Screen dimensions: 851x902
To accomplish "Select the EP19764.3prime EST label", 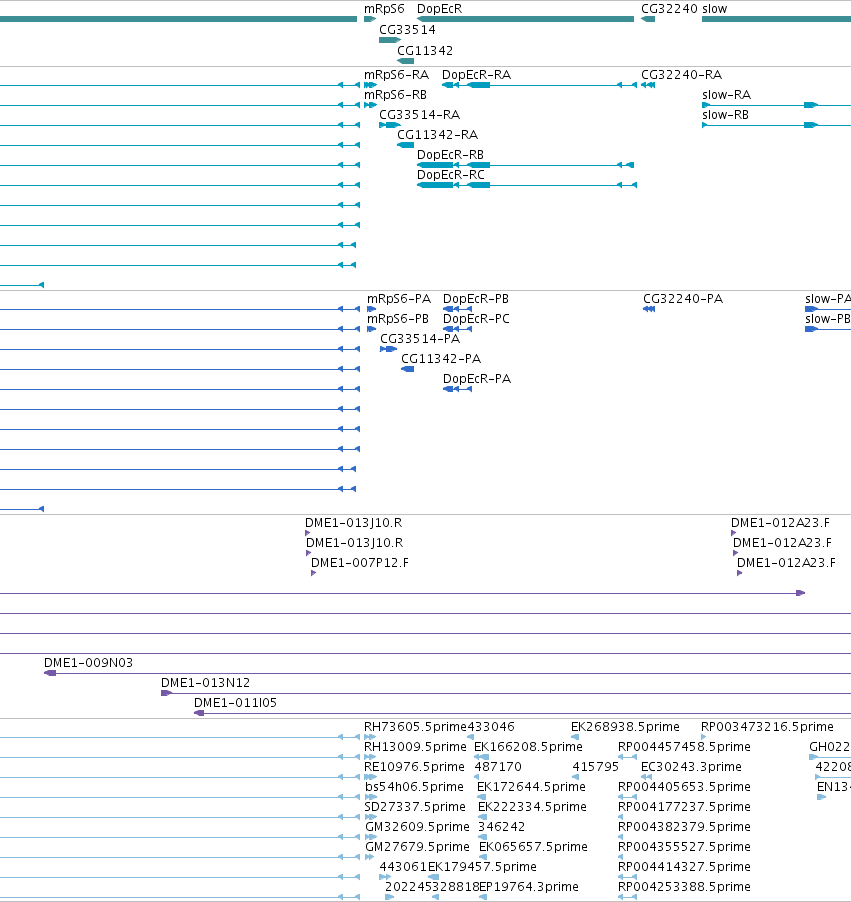I will tap(529, 887).
